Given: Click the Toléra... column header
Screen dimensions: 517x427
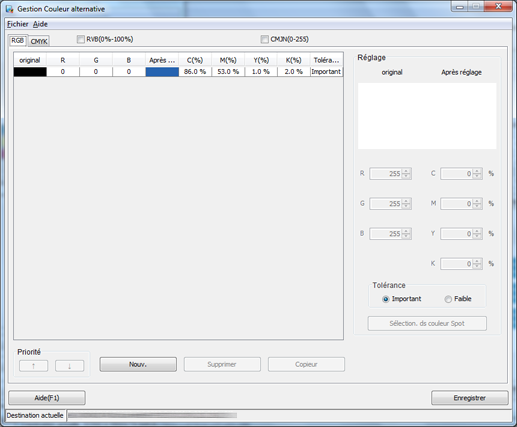Looking at the screenshot, I should point(326,60).
